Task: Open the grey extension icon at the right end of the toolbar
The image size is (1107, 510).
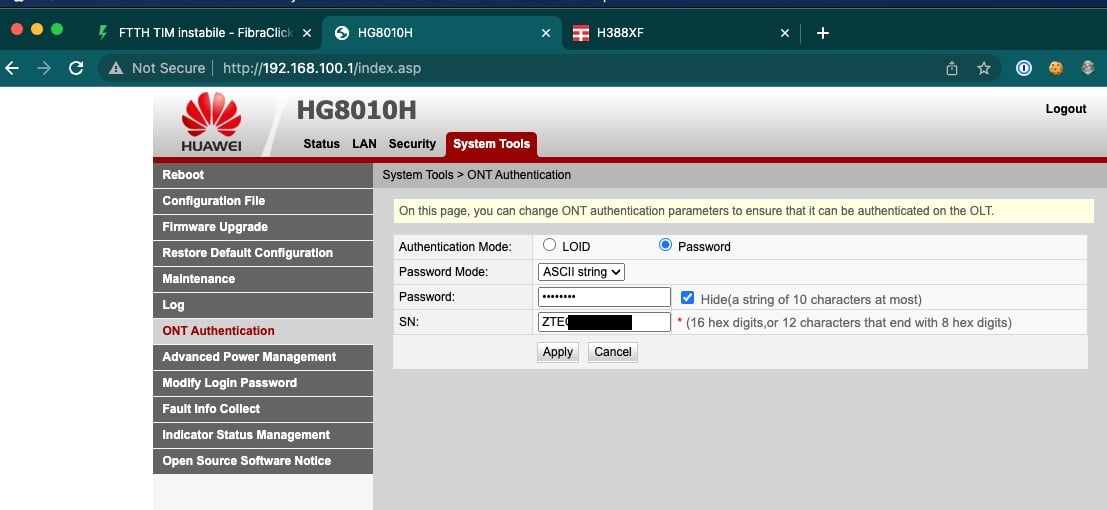Action: pos(1088,68)
